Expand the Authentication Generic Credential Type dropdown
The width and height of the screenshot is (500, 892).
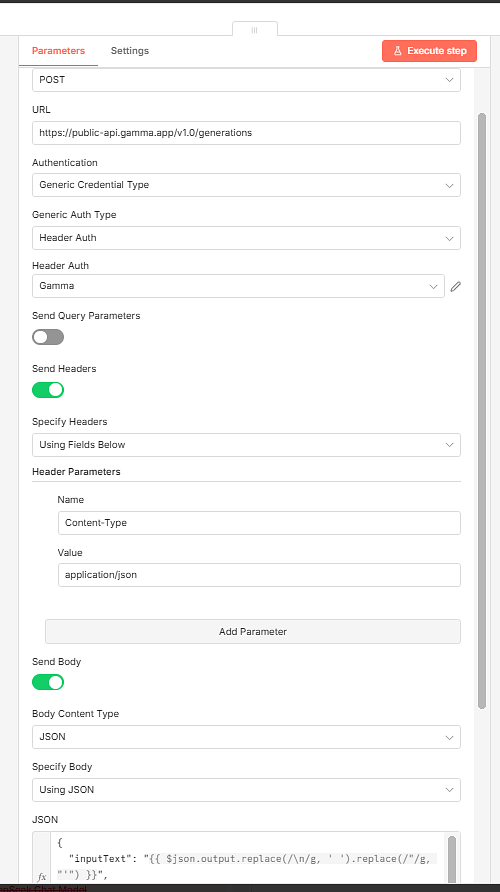[246, 185]
